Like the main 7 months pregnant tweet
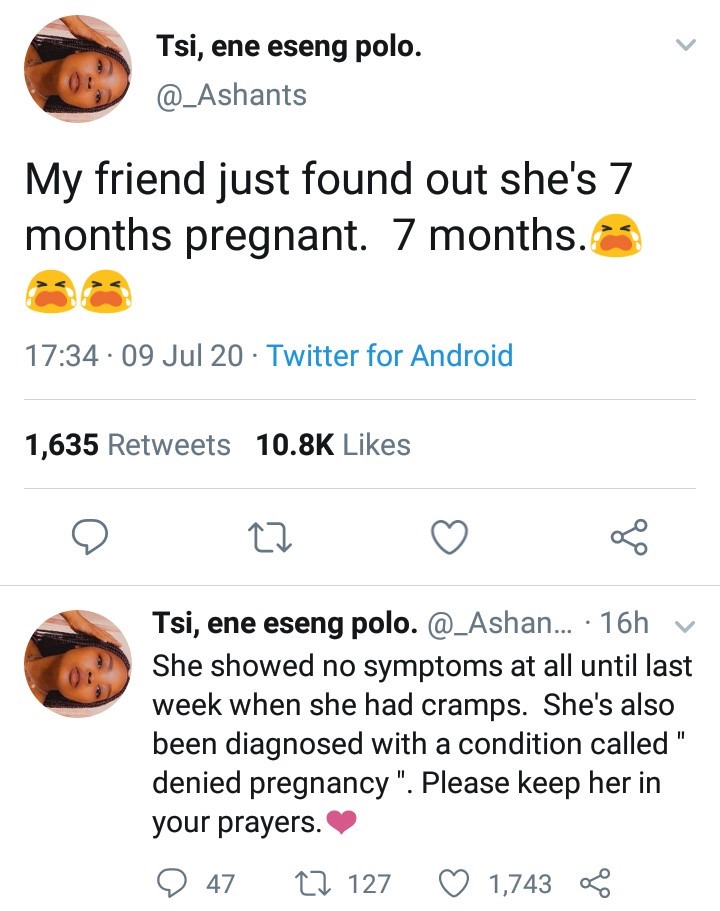Viewport: 720px width, 911px height. pyautogui.click(x=450, y=537)
